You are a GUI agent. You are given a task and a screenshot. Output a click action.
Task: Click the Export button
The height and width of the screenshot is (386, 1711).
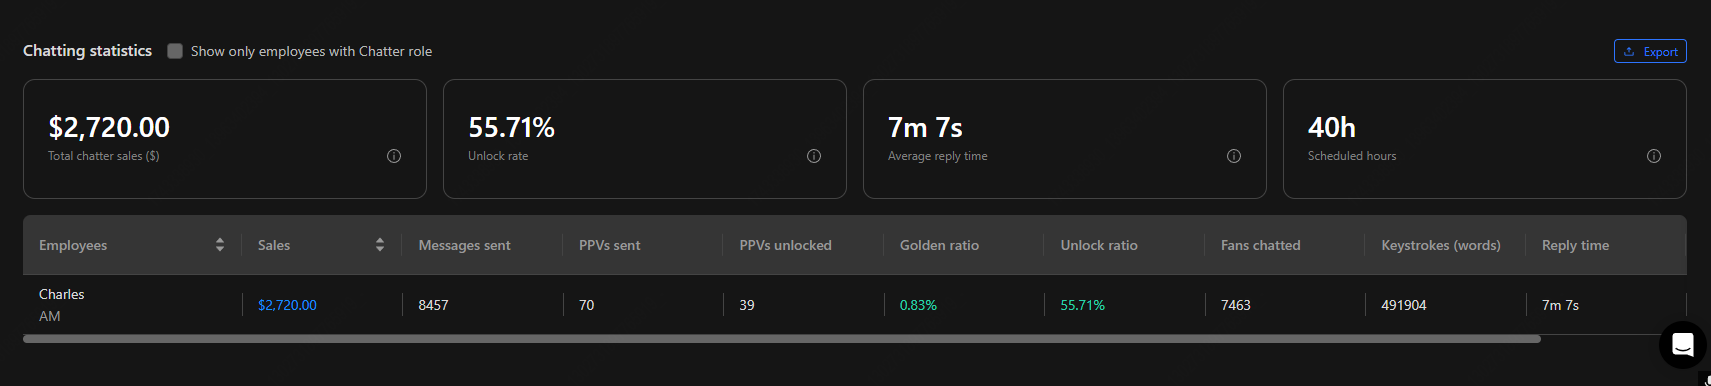point(1650,51)
